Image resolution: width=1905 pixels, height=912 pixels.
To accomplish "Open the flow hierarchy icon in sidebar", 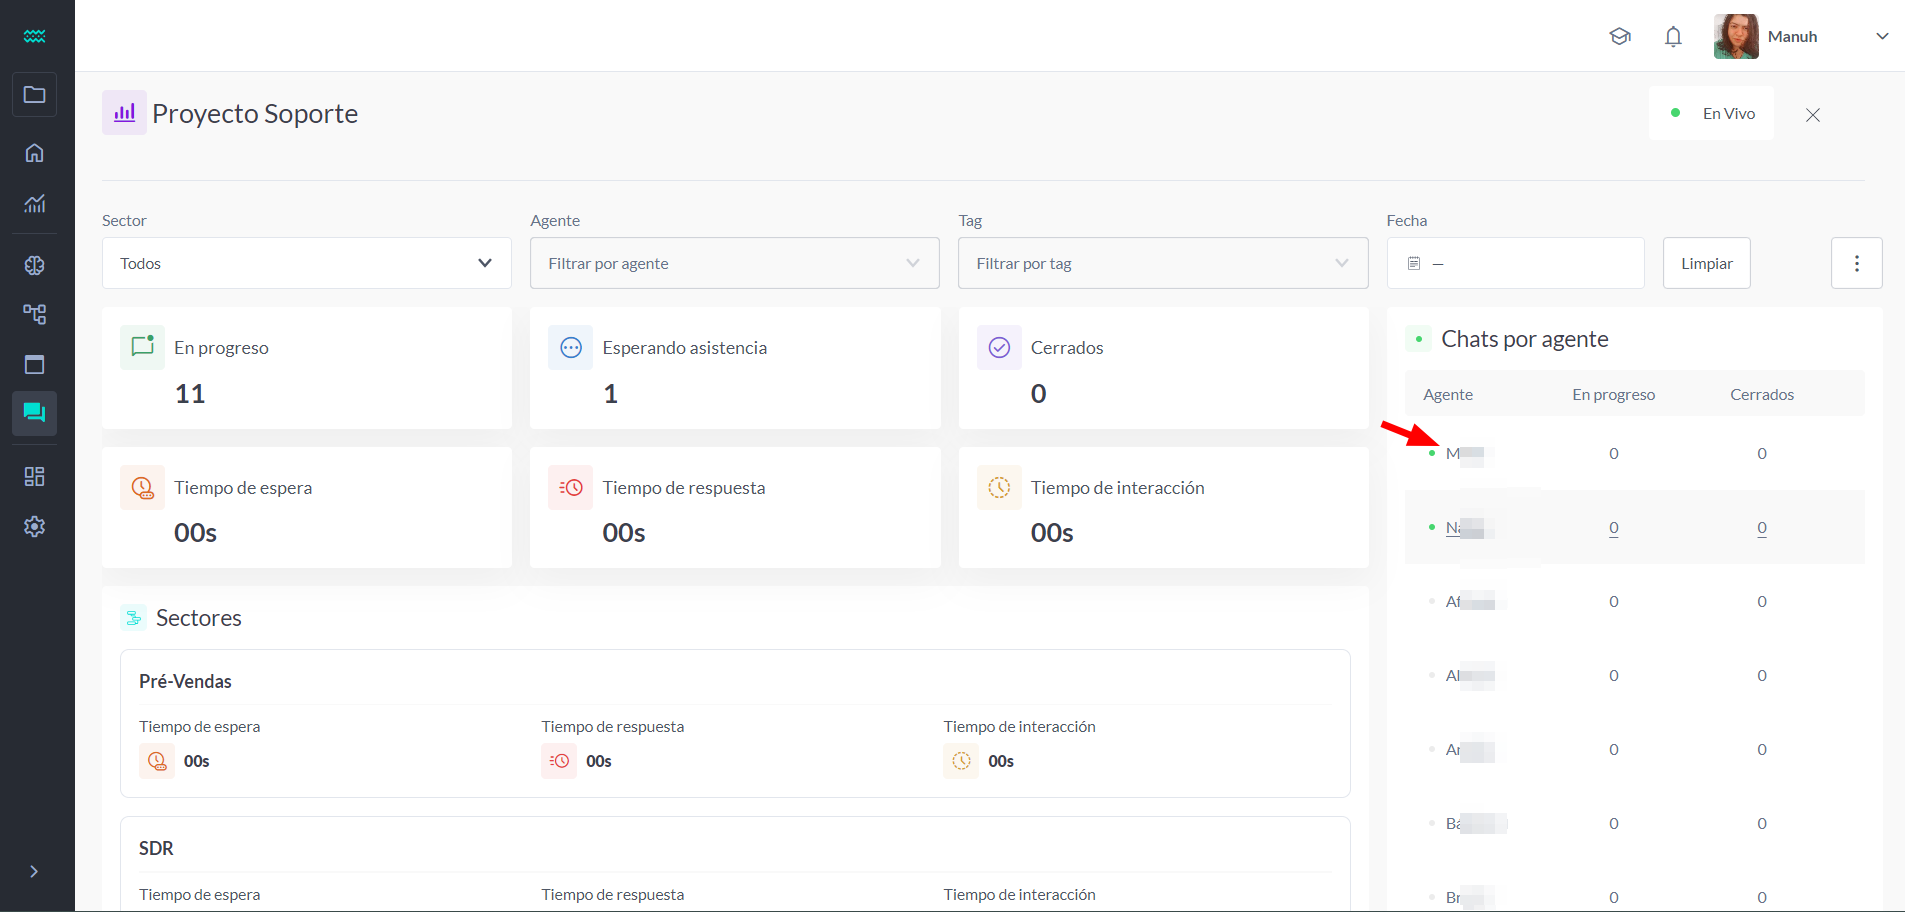I will (x=35, y=314).
